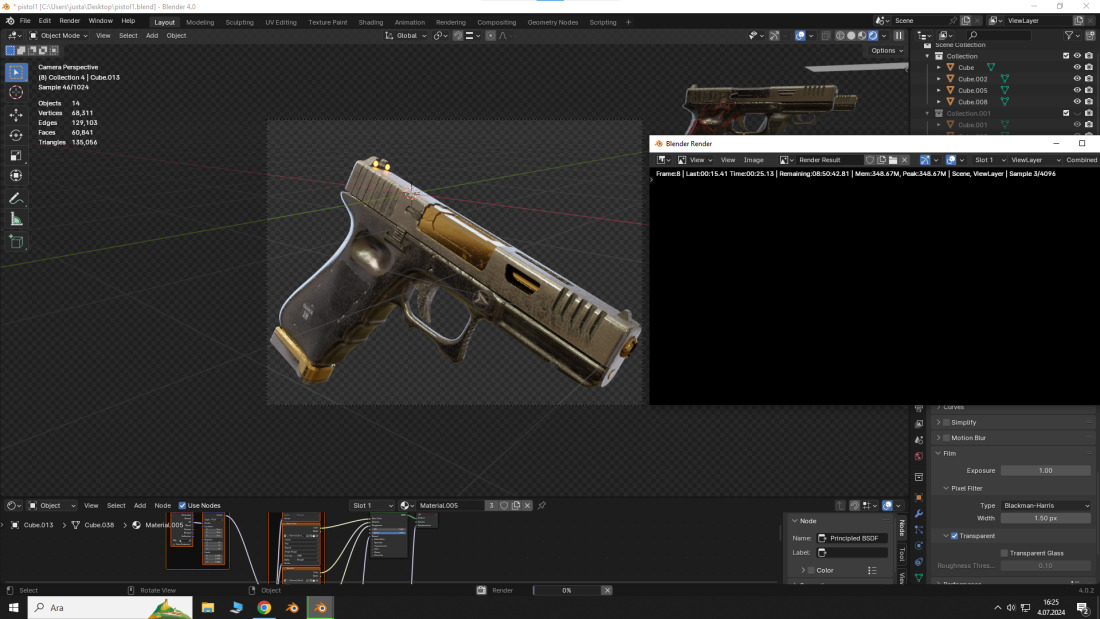The image size is (1100, 619).
Task: Cancel the render with the progress X button
Action: 608,590
